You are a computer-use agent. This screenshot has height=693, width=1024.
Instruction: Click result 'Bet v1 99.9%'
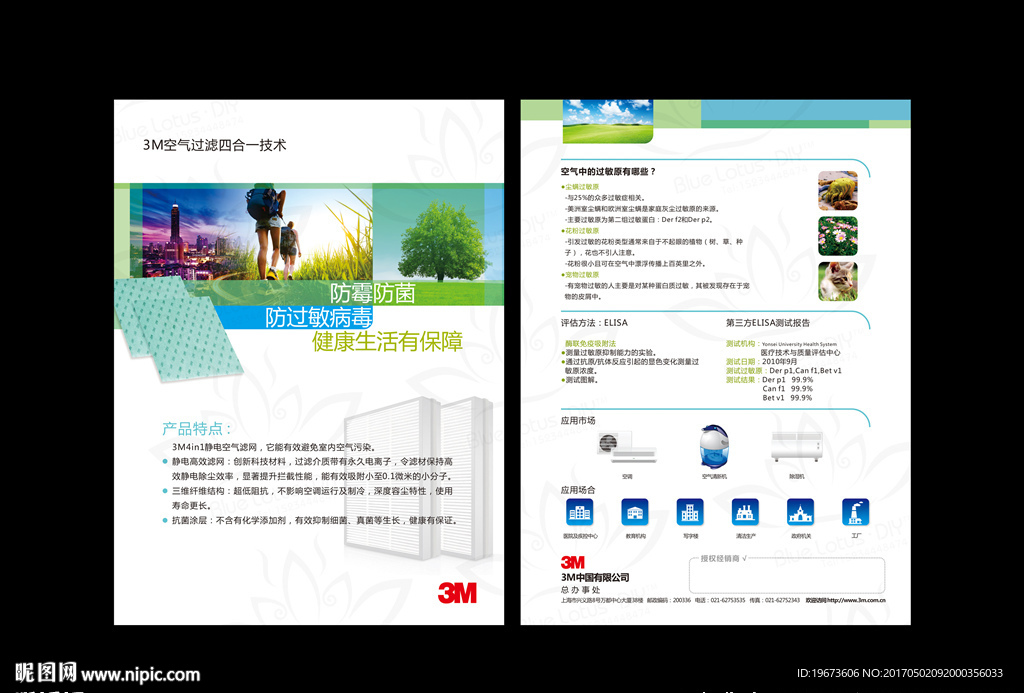[788, 398]
